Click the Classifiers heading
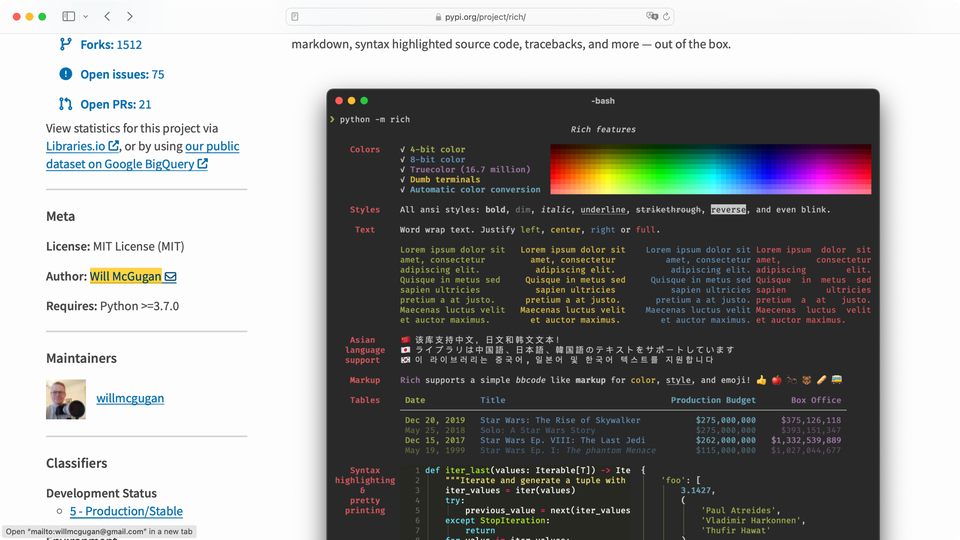This screenshot has width=960, height=540. [77, 463]
